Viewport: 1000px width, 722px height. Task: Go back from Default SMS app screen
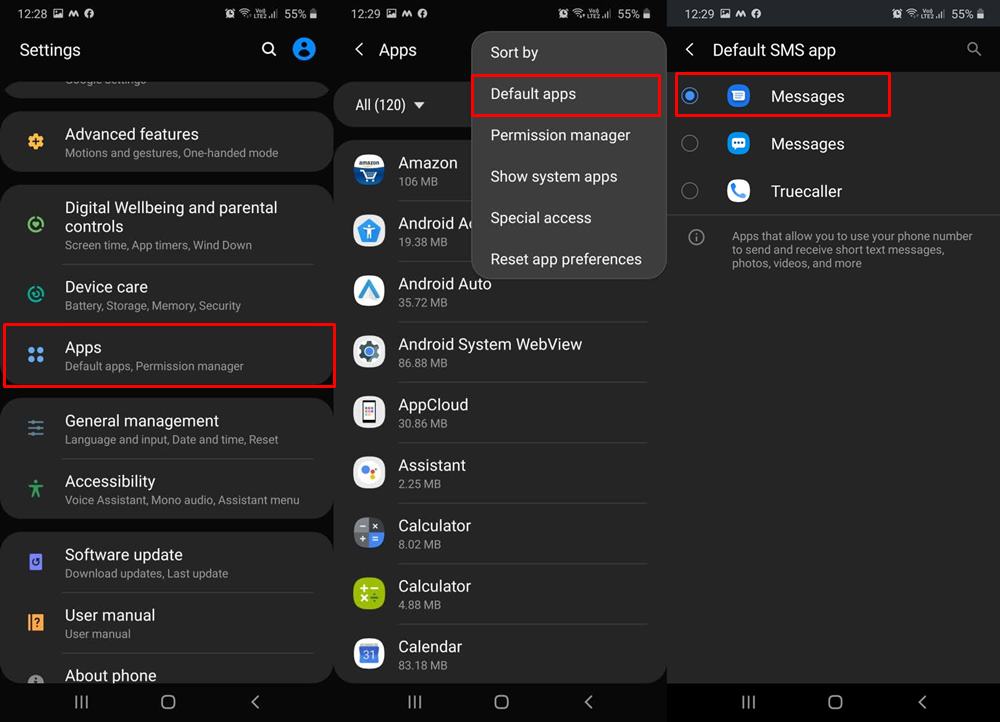690,49
